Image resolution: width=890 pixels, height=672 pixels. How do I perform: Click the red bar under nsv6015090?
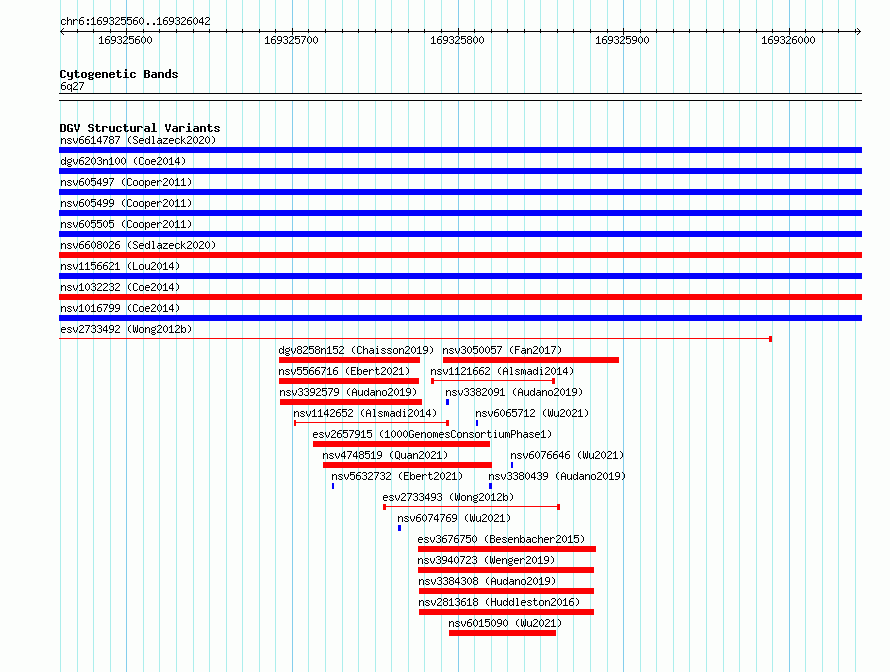click(502, 633)
